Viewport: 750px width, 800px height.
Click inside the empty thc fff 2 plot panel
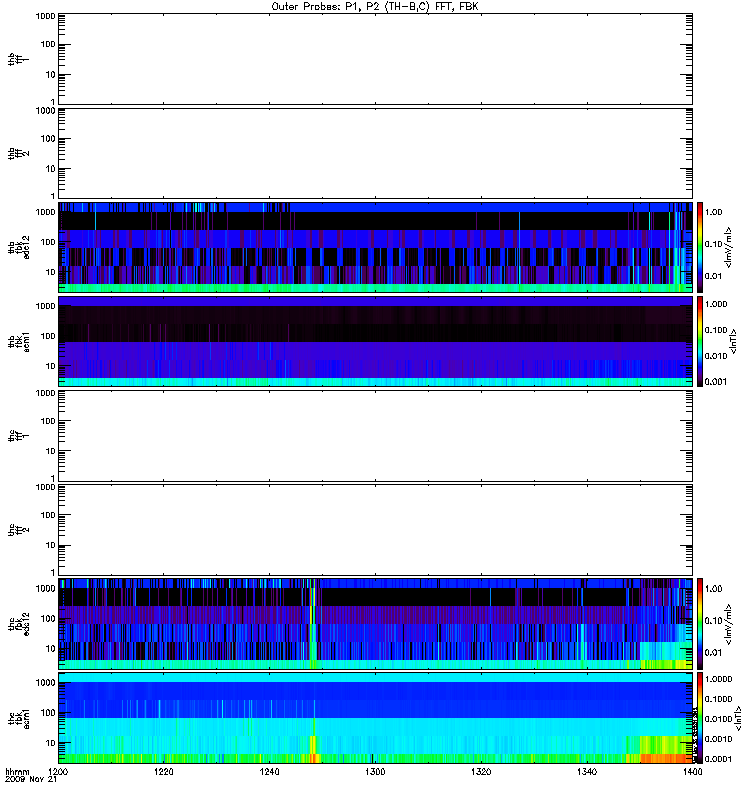click(x=375, y=530)
